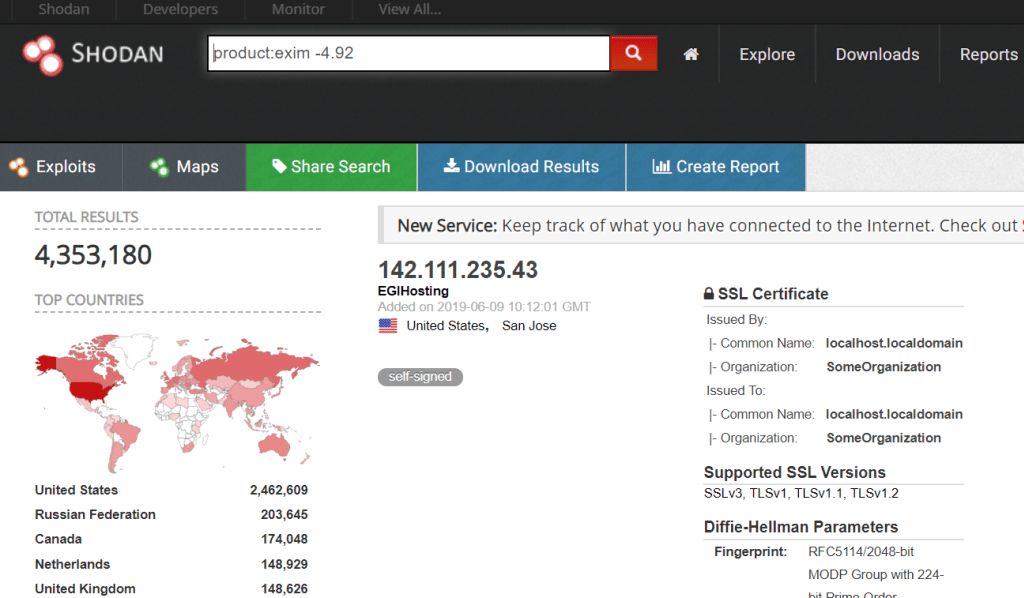Open Reports in the navigation bar
This screenshot has height=598, width=1024.
tap(988, 54)
